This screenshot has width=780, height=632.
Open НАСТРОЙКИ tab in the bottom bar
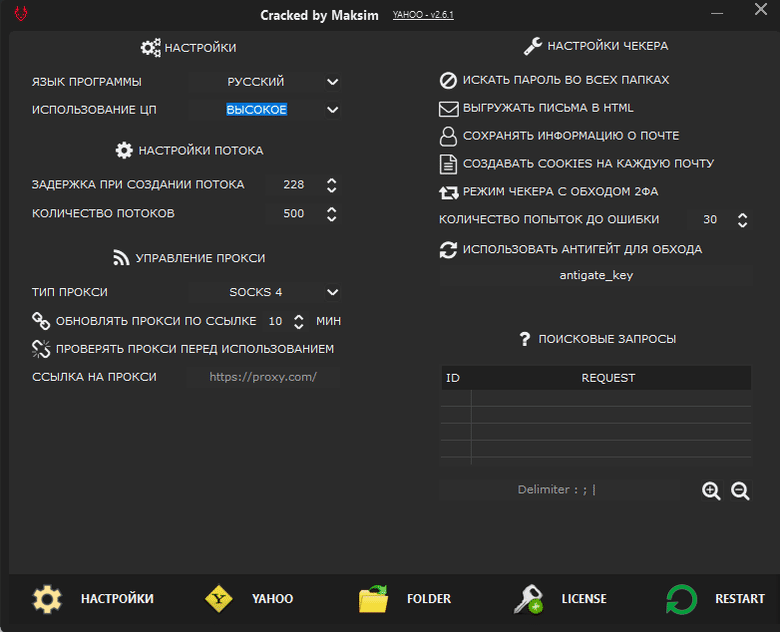point(93,599)
